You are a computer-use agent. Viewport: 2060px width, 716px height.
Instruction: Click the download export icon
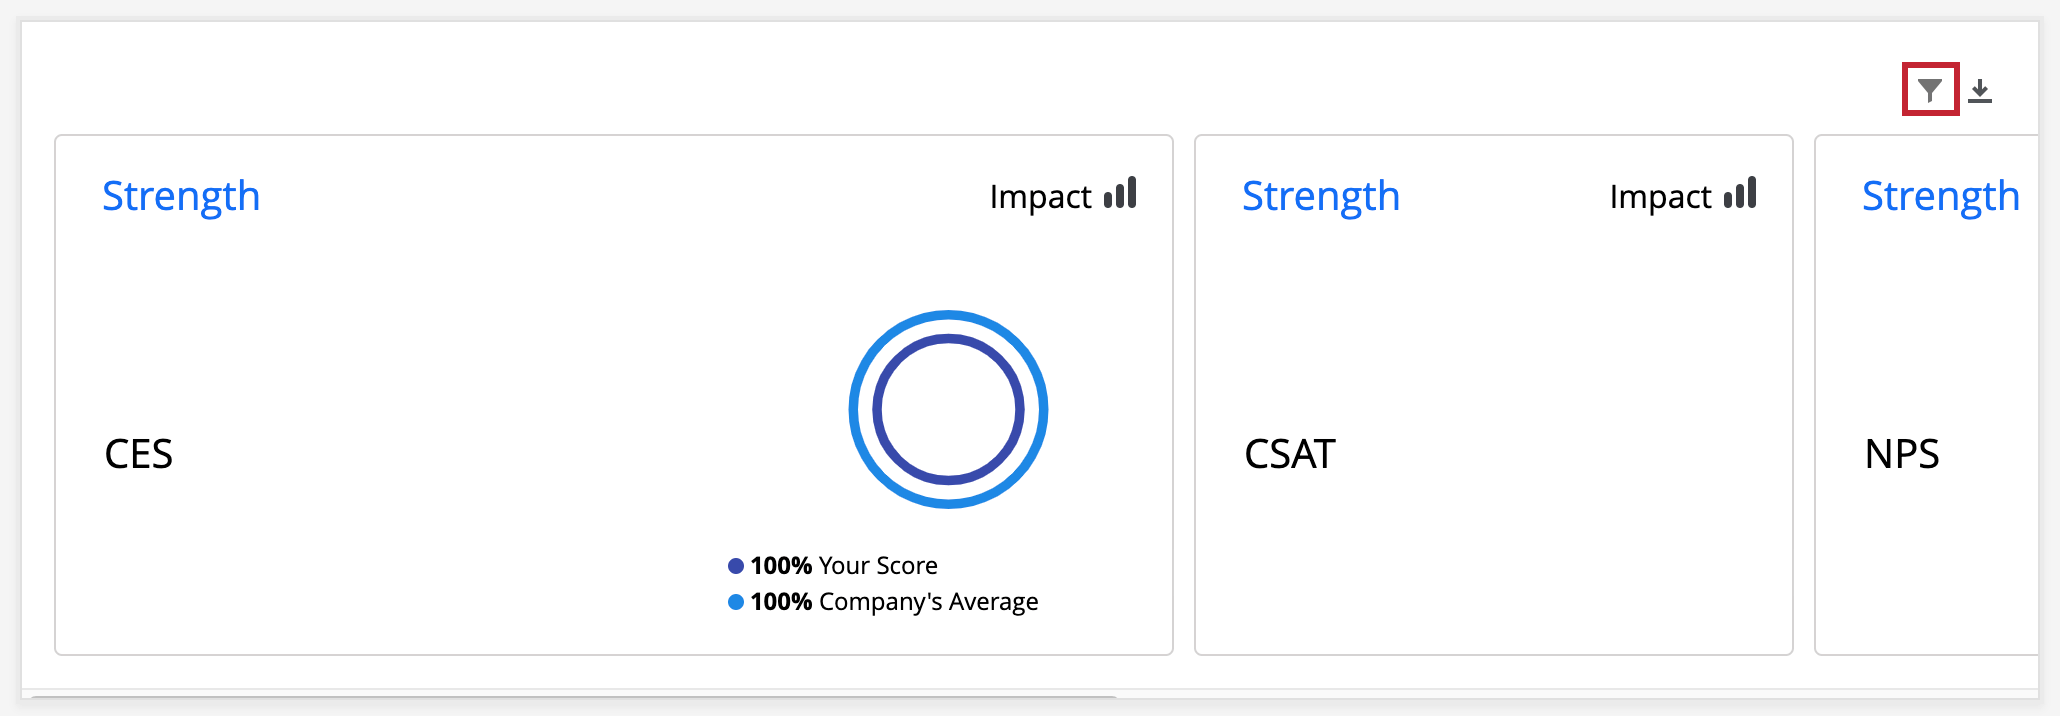1980,91
